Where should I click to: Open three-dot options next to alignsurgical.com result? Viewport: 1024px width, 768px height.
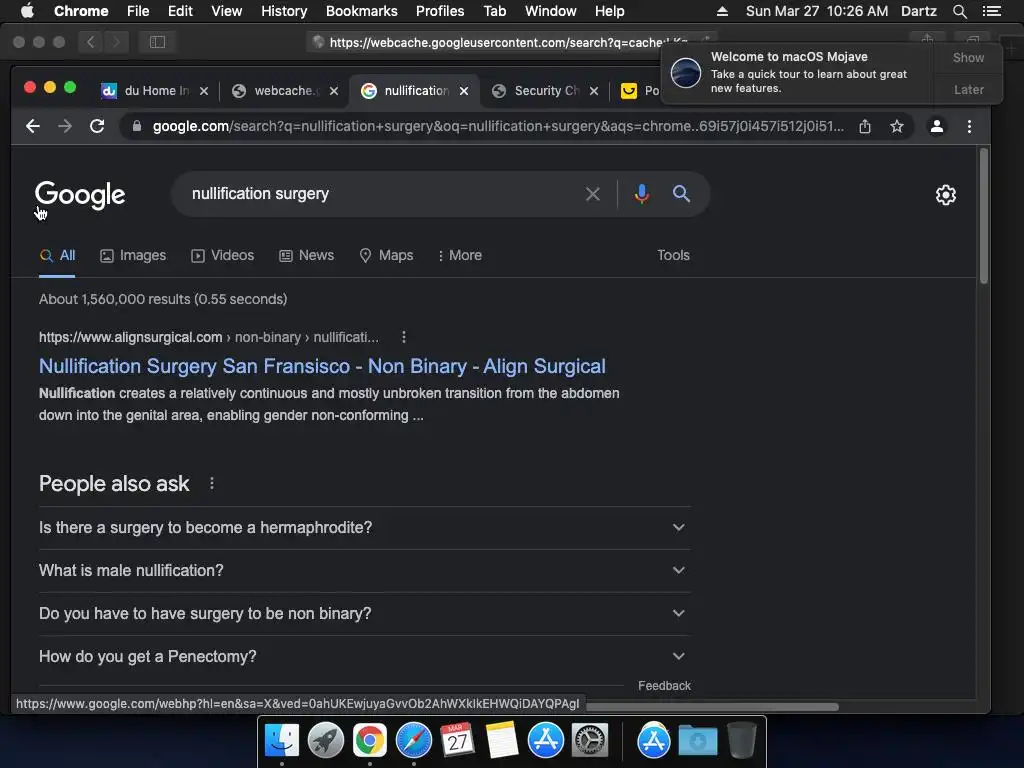404,337
